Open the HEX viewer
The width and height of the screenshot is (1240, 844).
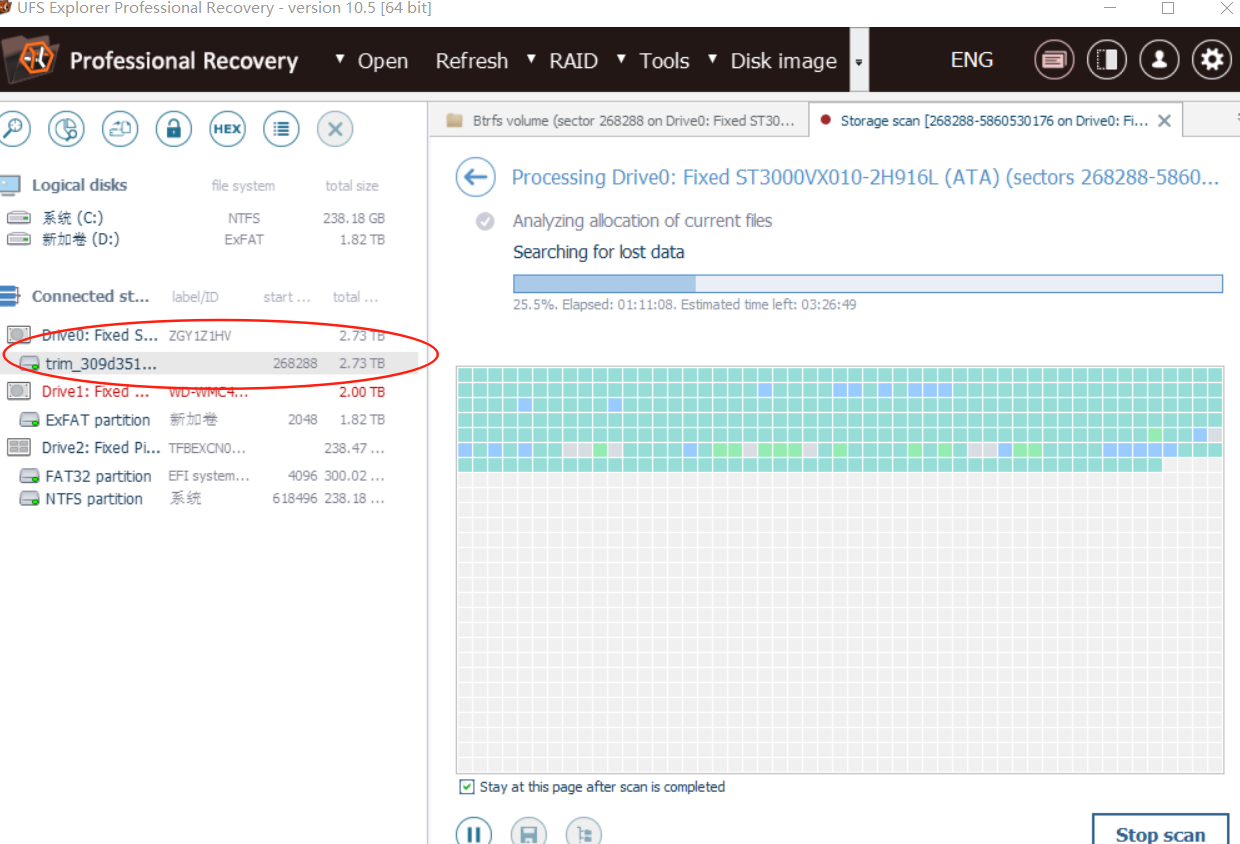tap(227, 128)
